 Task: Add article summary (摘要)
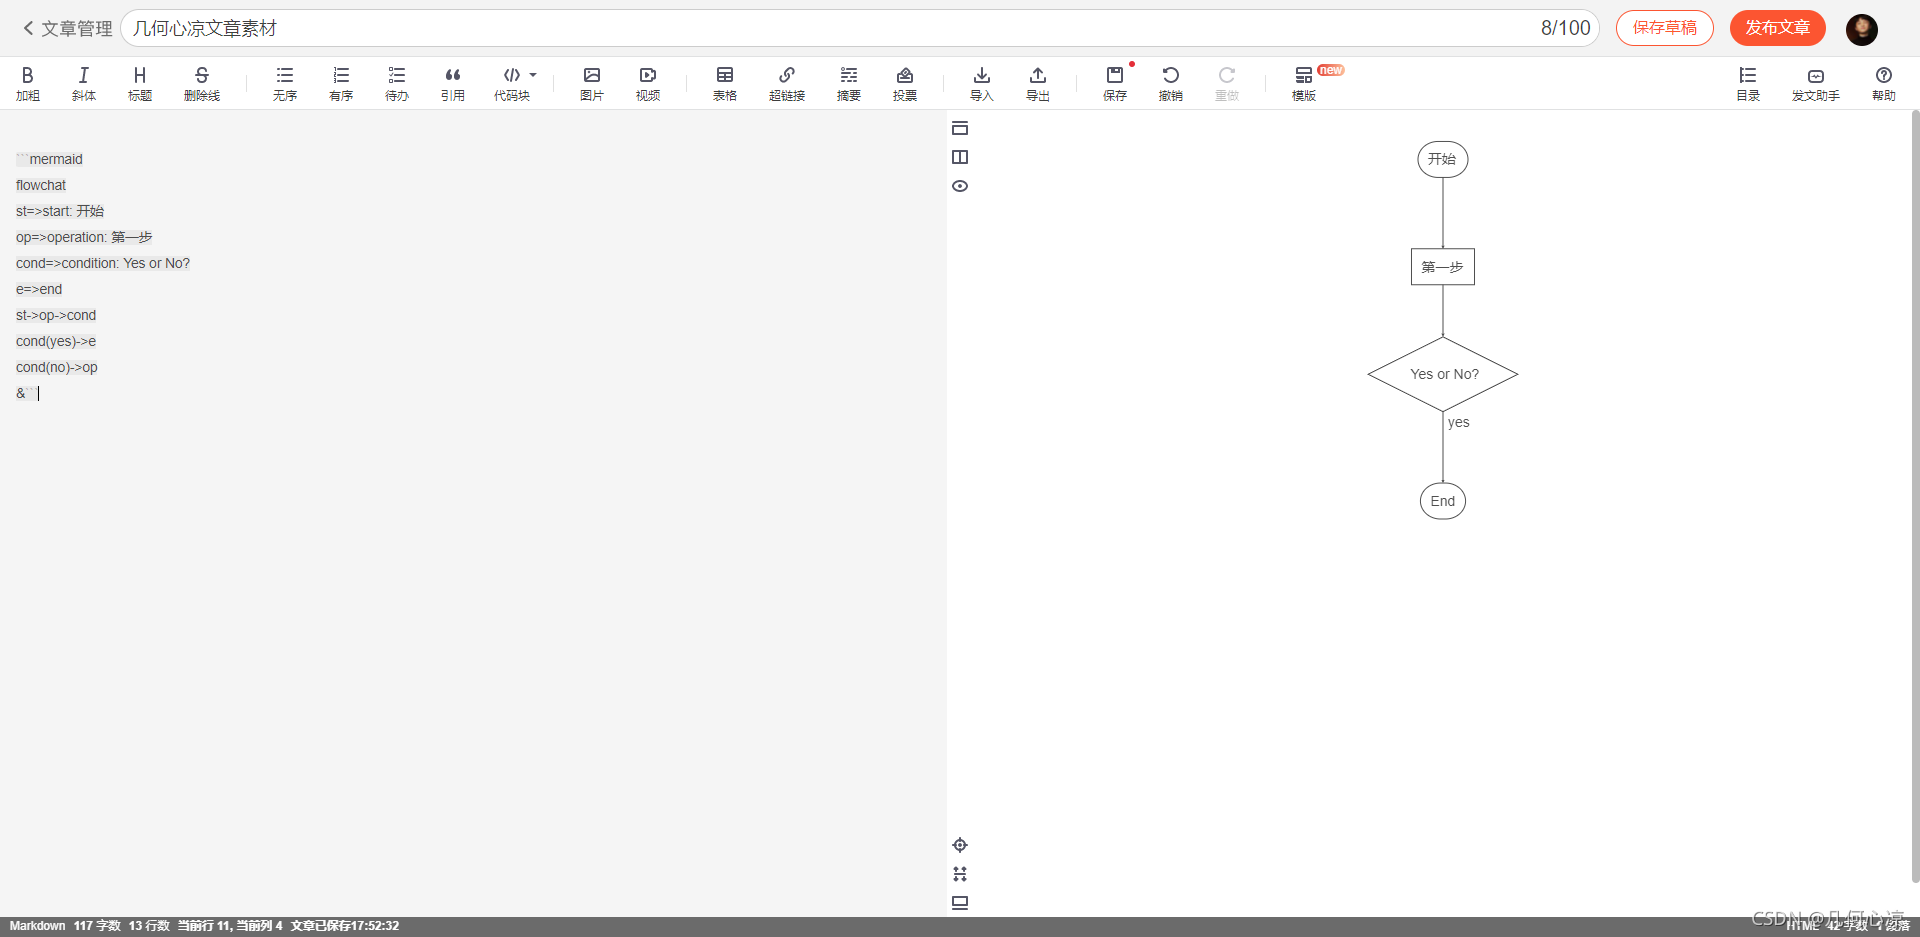[x=849, y=83]
